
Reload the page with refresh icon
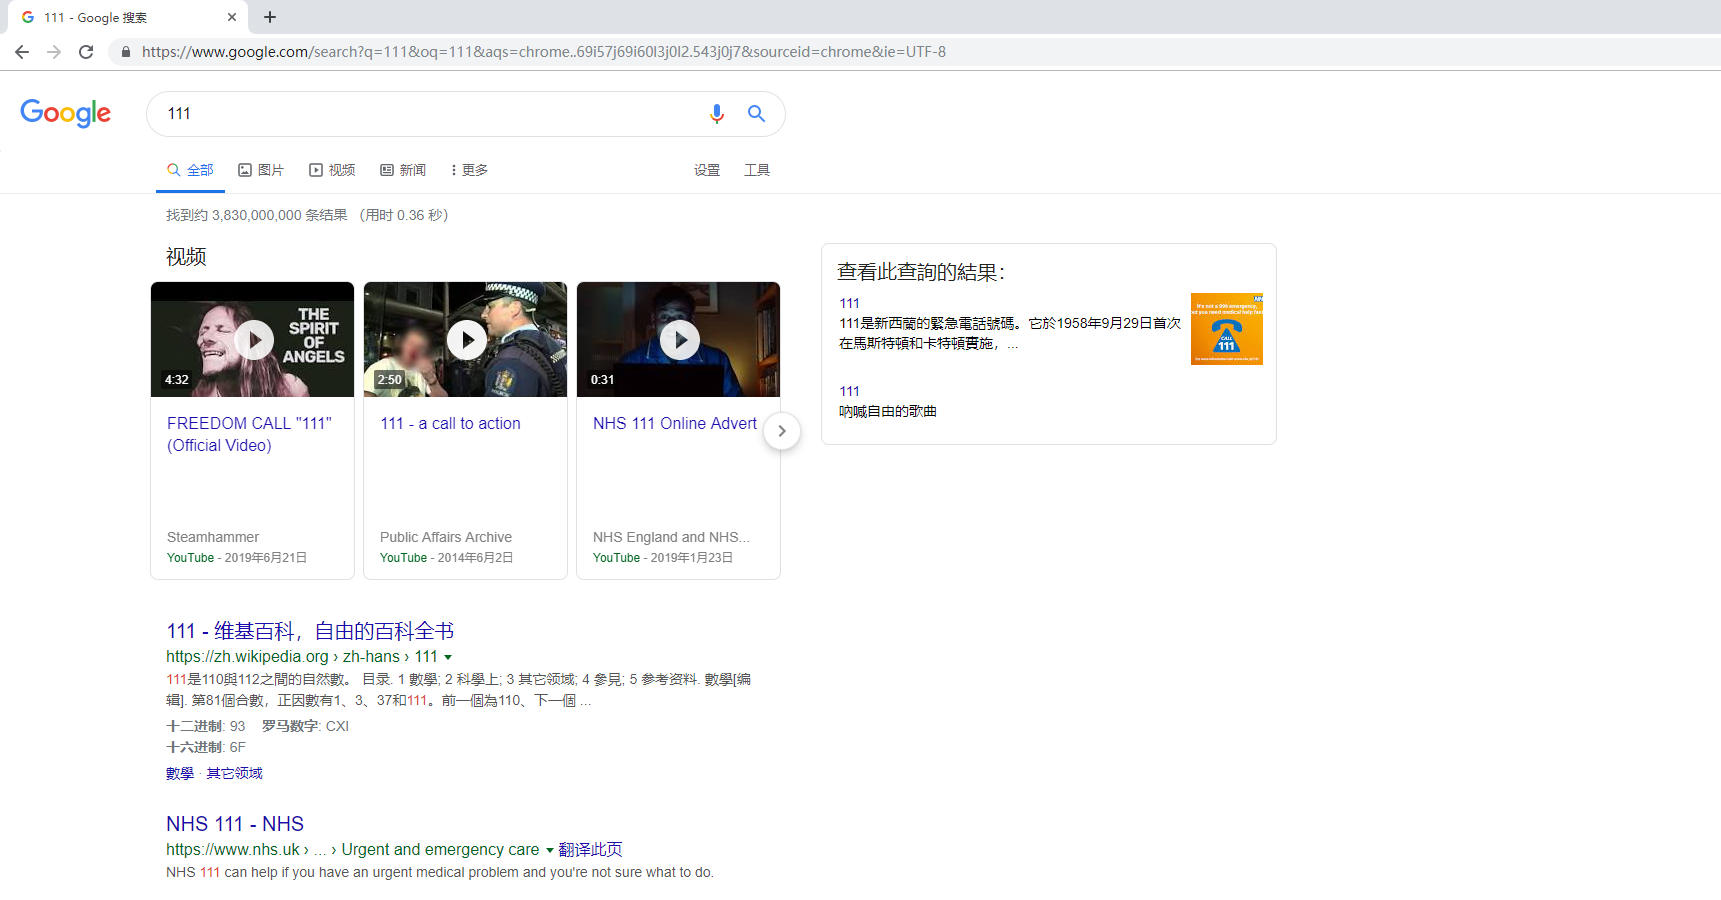[86, 52]
